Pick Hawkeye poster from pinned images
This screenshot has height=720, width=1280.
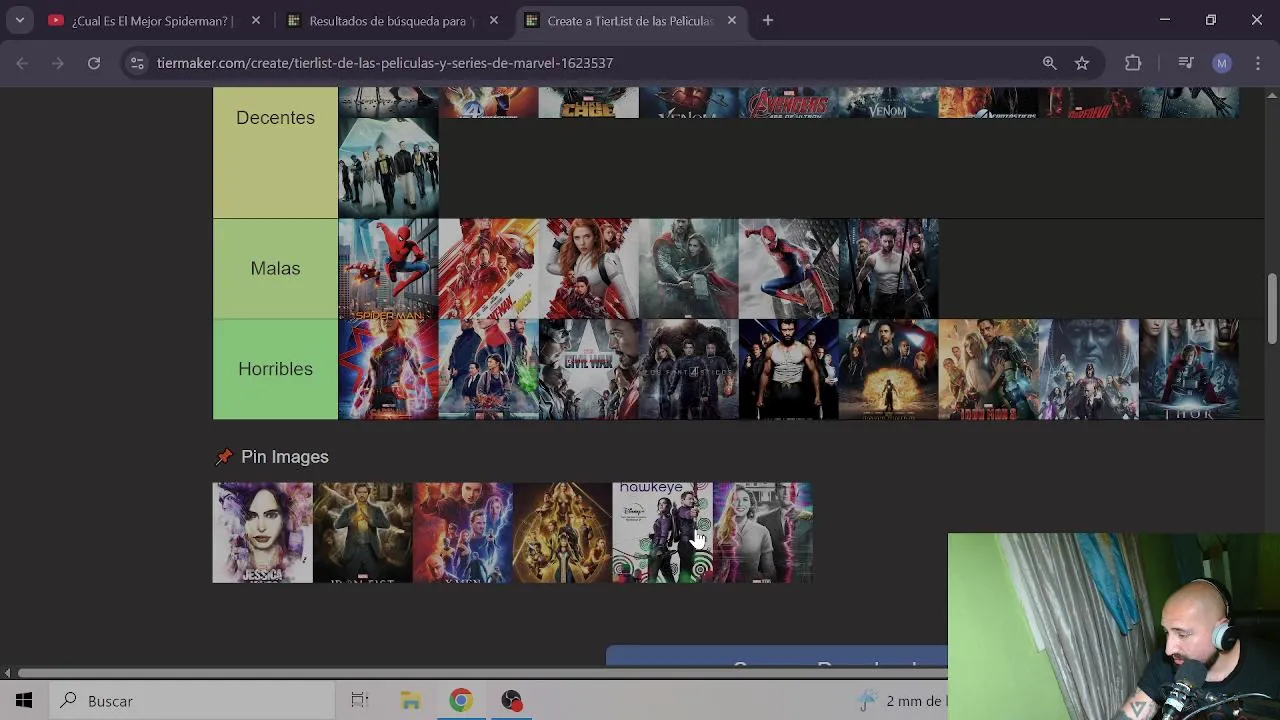662,533
